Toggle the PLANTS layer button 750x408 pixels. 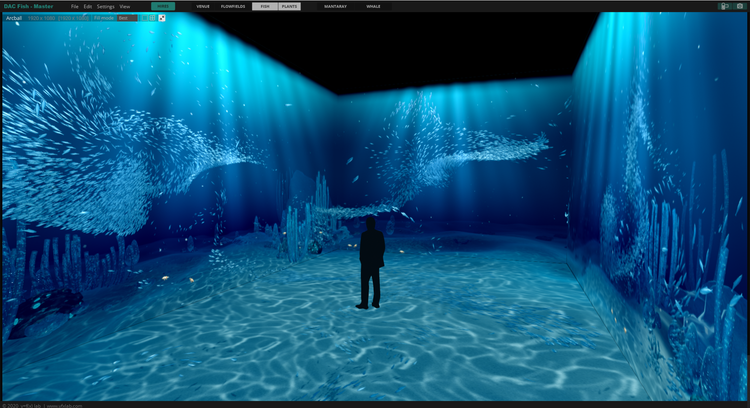(x=291, y=6)
